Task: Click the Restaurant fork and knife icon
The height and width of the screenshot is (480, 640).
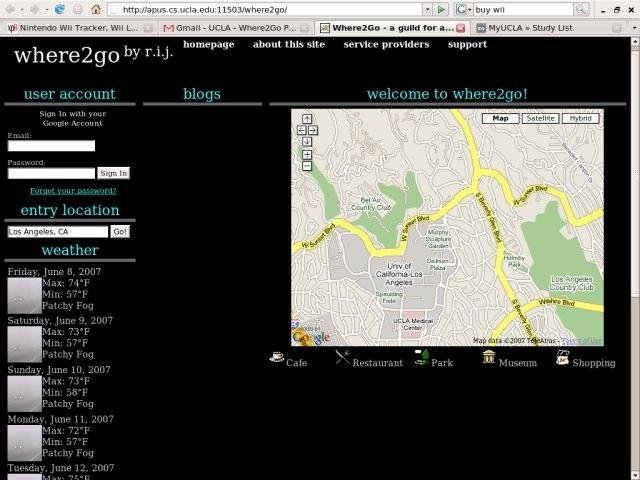Action: (342, 358)
